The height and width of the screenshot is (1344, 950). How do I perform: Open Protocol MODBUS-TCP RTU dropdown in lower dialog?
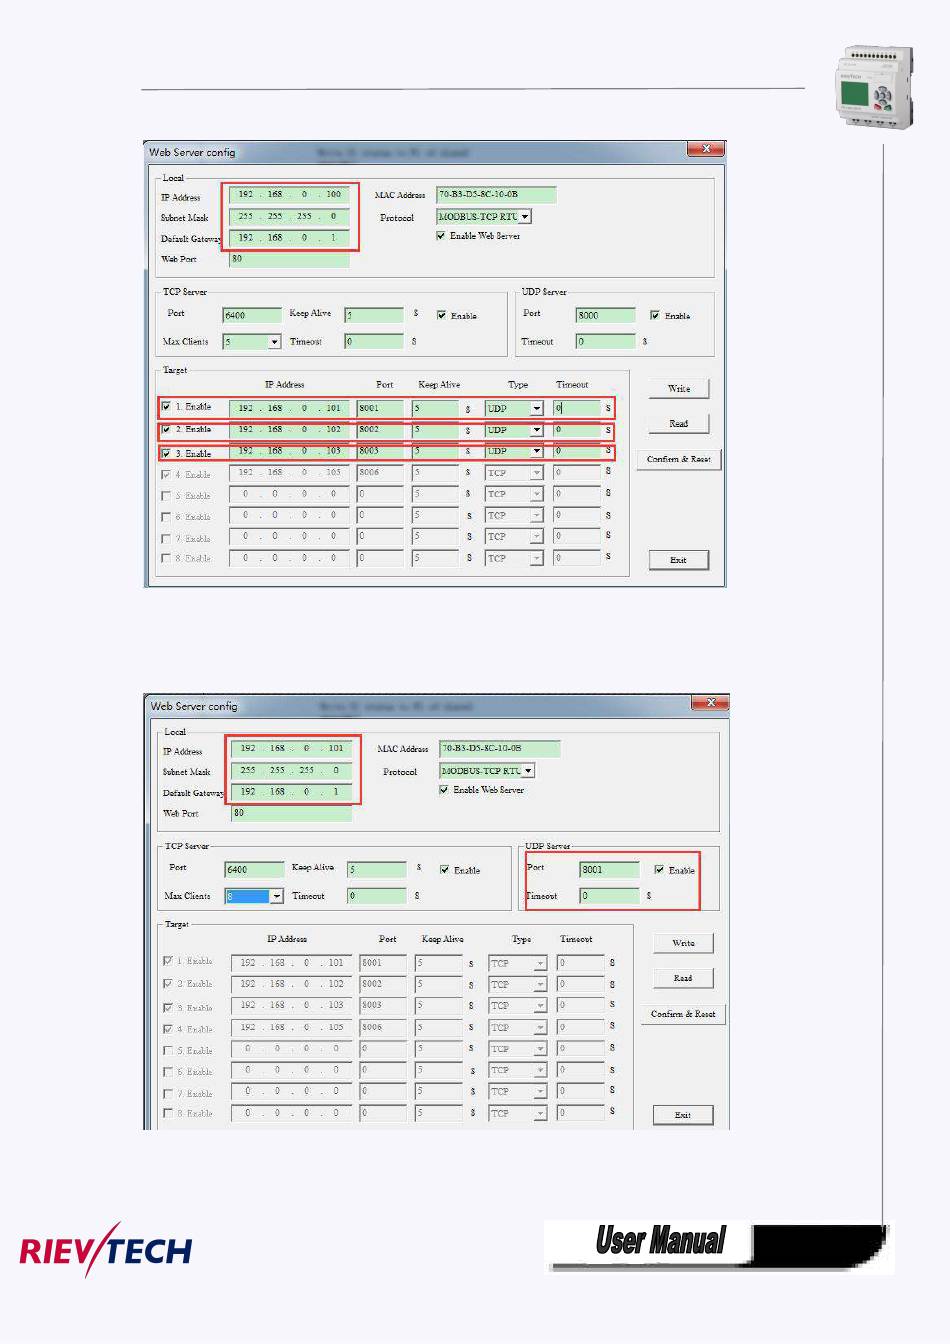pos(528,771)
